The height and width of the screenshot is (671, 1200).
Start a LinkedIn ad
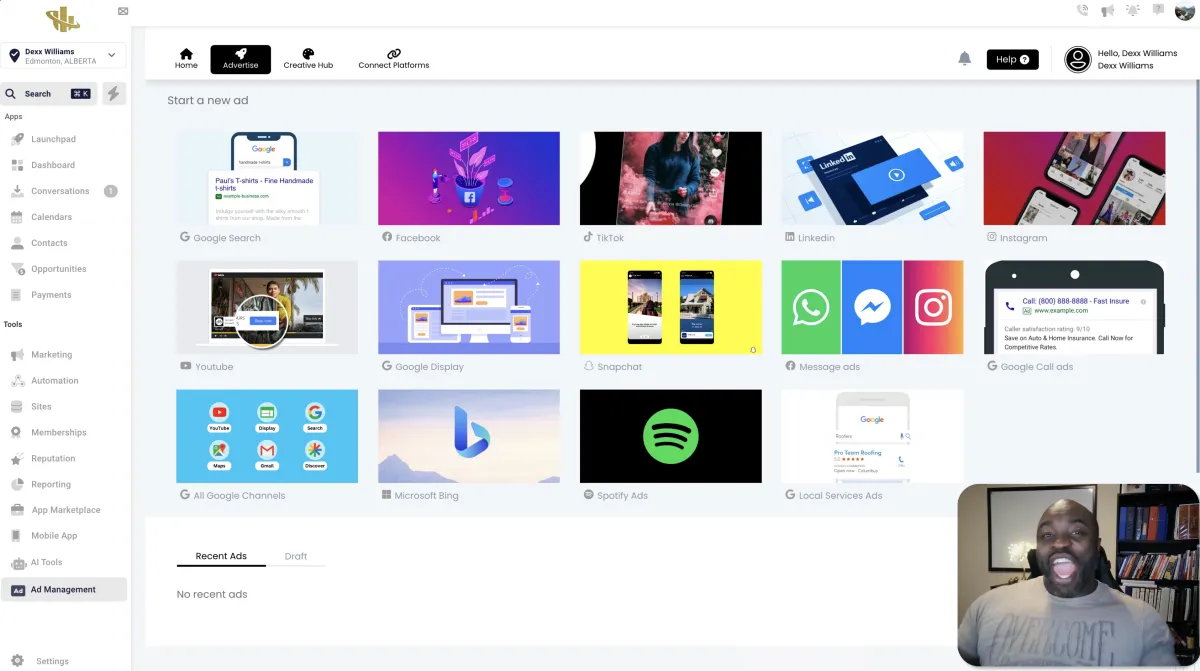(873, 178)
